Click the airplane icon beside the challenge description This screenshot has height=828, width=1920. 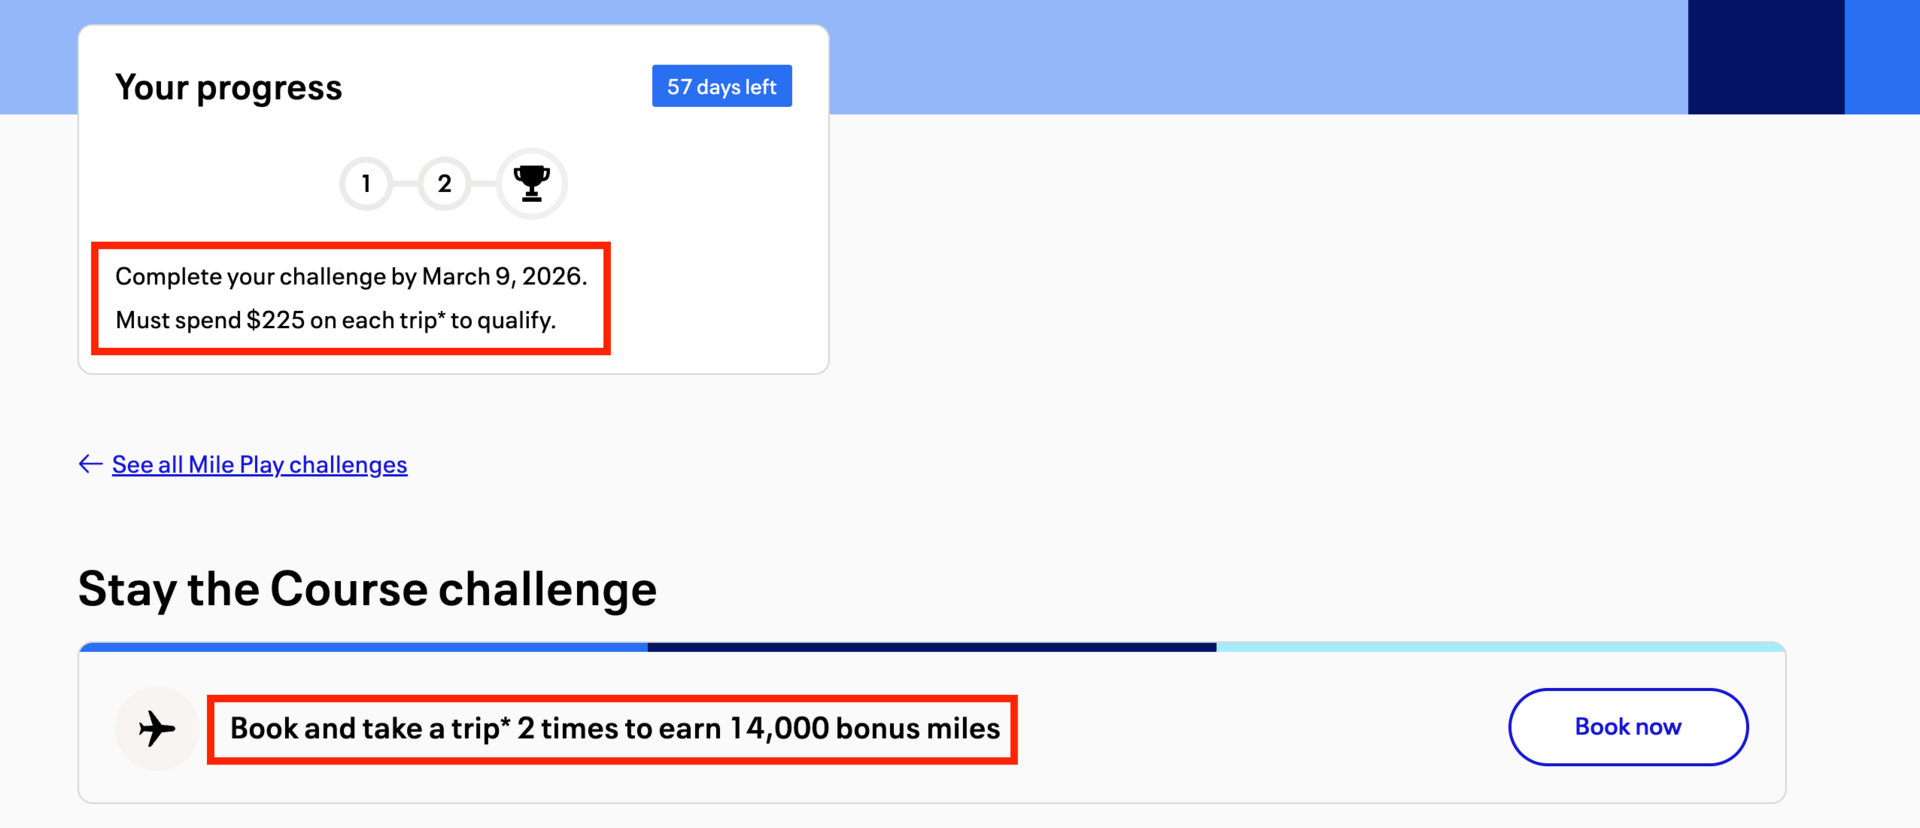click(155, 728)
